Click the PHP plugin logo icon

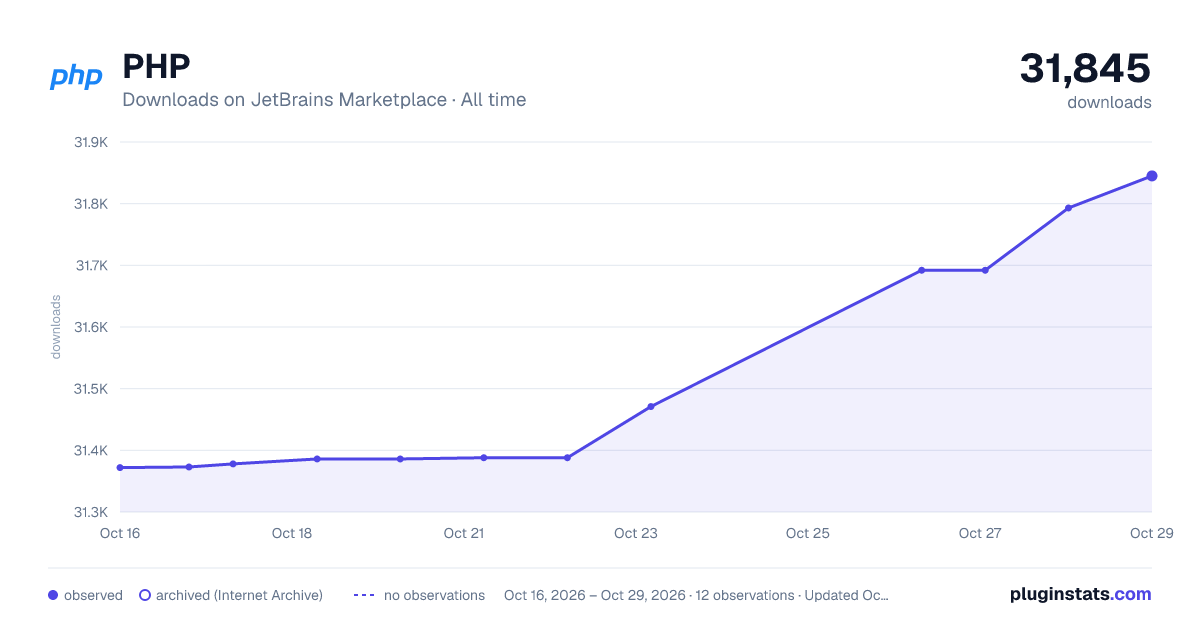pyautogui.click(x=77, y=76)
